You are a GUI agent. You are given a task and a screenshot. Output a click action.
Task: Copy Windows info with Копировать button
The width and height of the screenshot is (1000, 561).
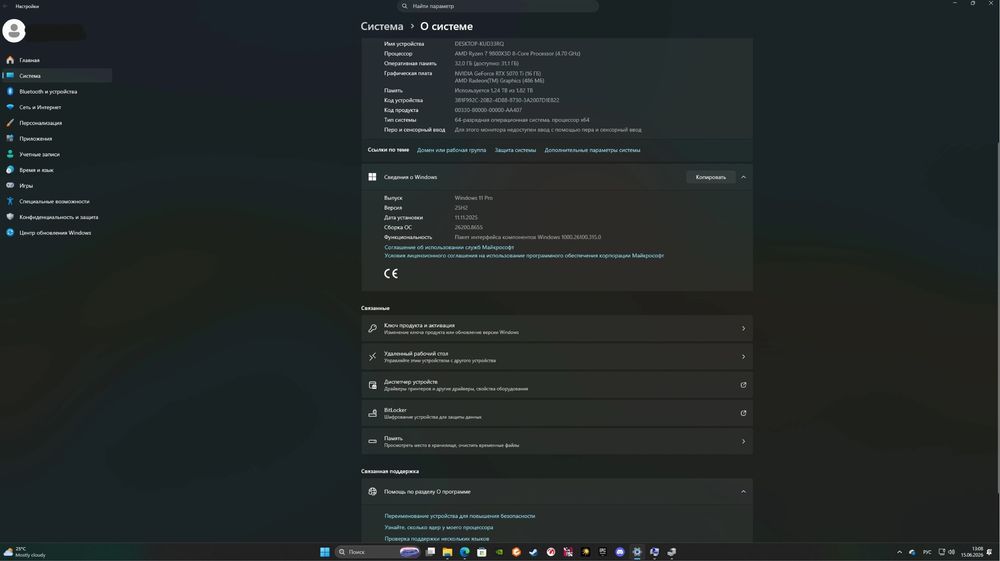[710, 177]
